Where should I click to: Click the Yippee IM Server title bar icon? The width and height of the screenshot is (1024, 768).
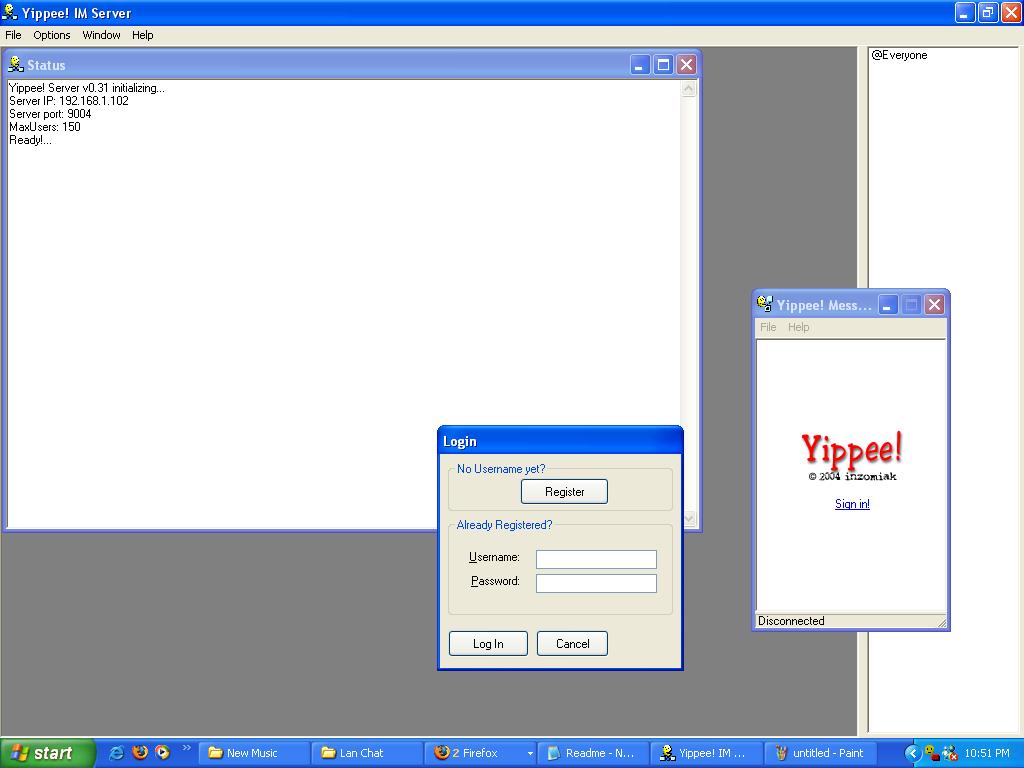[x=10, y=13]
